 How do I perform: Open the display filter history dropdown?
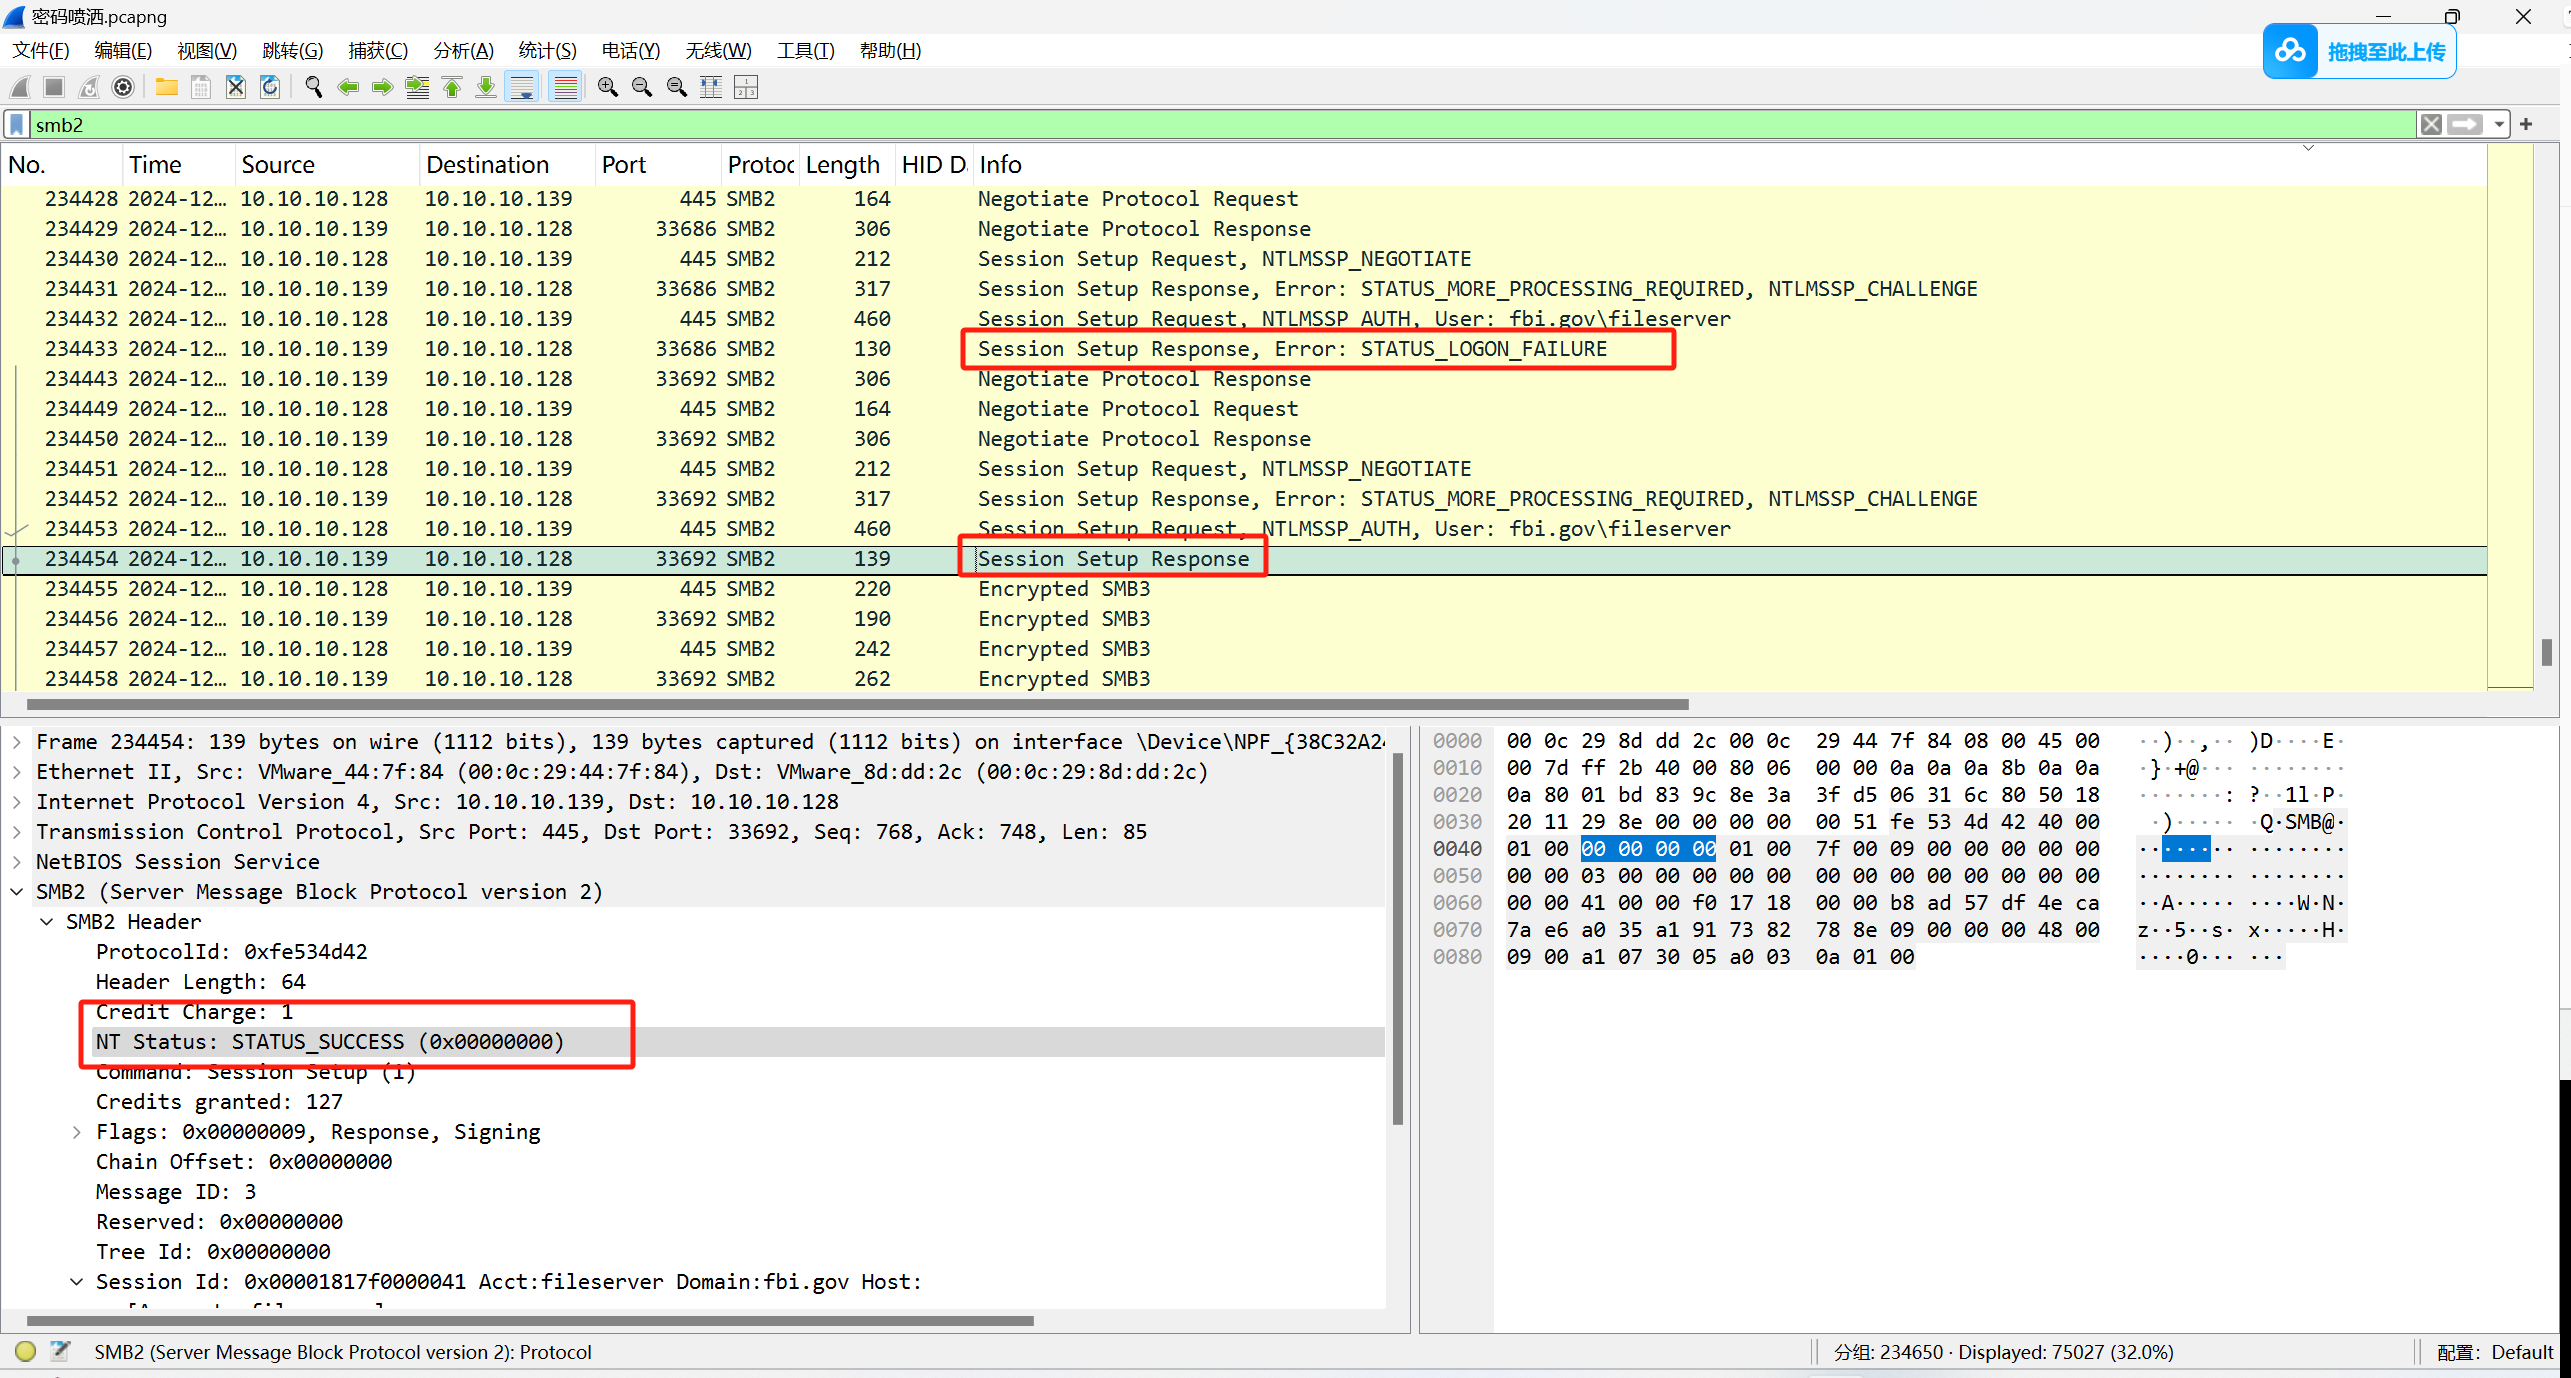[x=2499, y=125]
